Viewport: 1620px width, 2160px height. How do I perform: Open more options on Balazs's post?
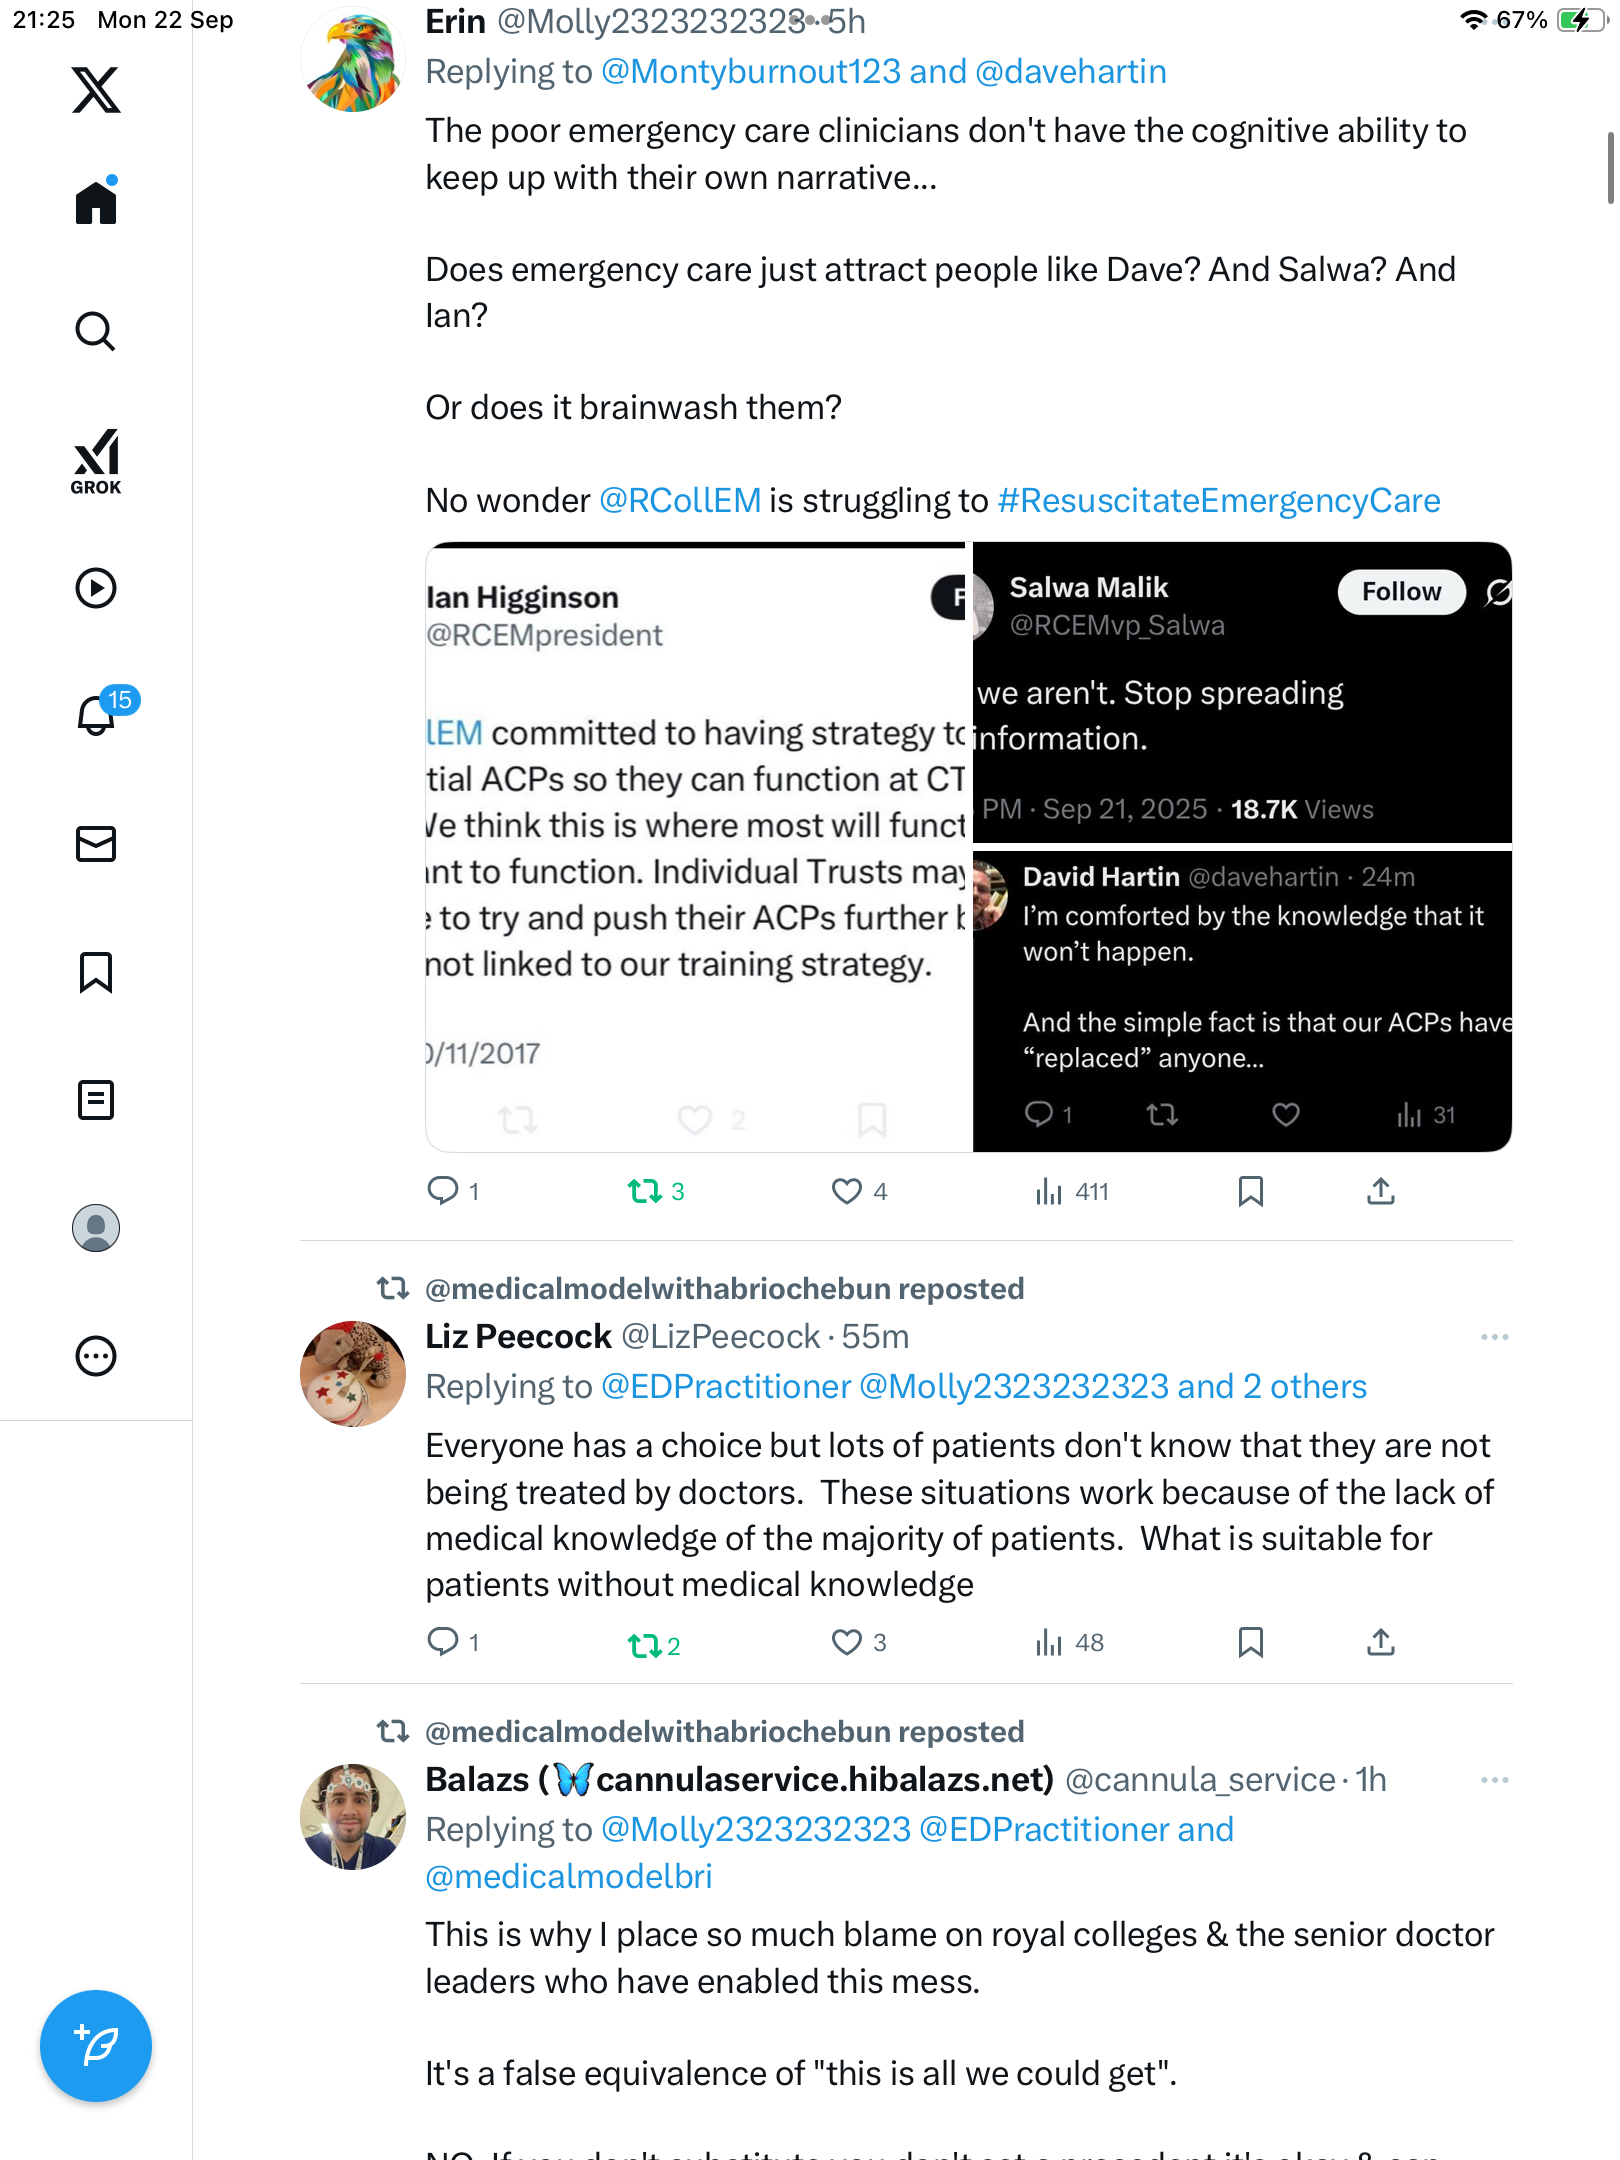coord(1494,1780)
